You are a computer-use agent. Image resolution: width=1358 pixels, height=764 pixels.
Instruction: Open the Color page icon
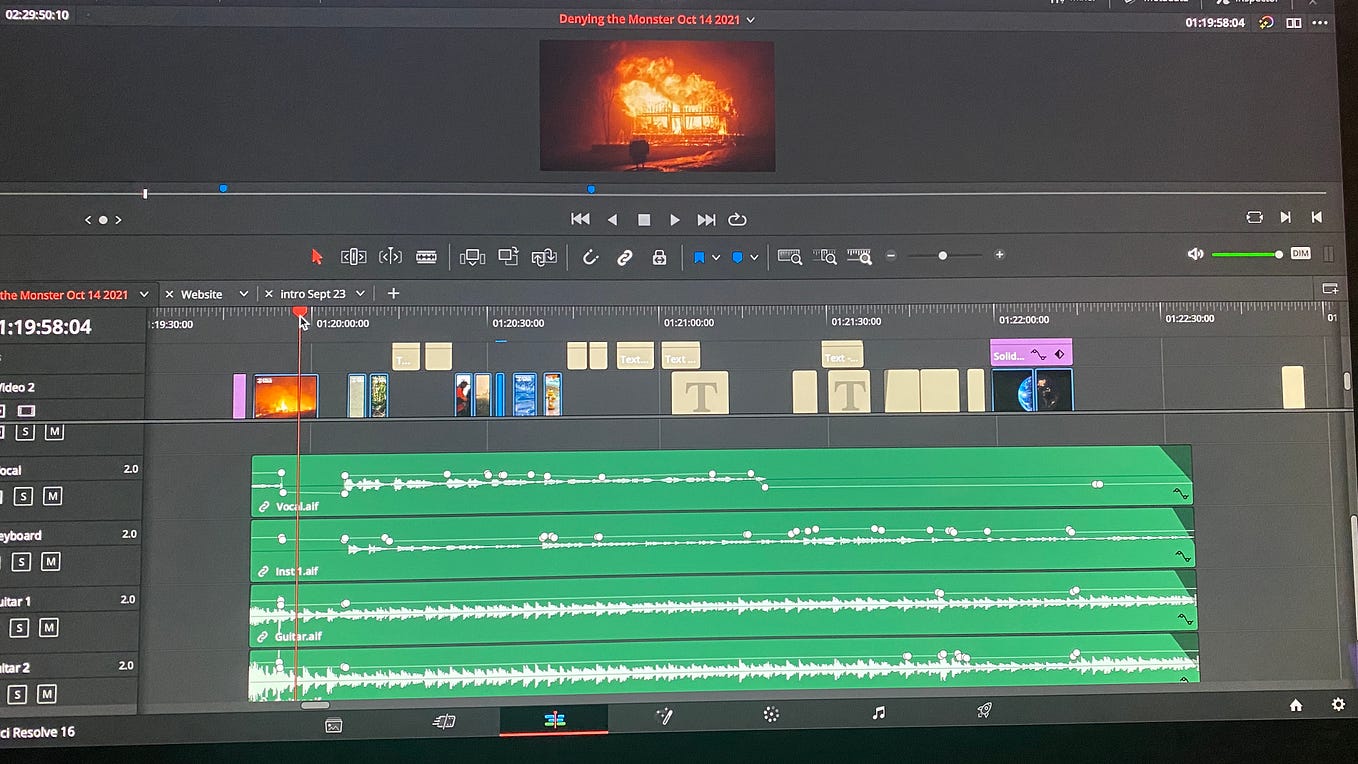pos(771,714)
